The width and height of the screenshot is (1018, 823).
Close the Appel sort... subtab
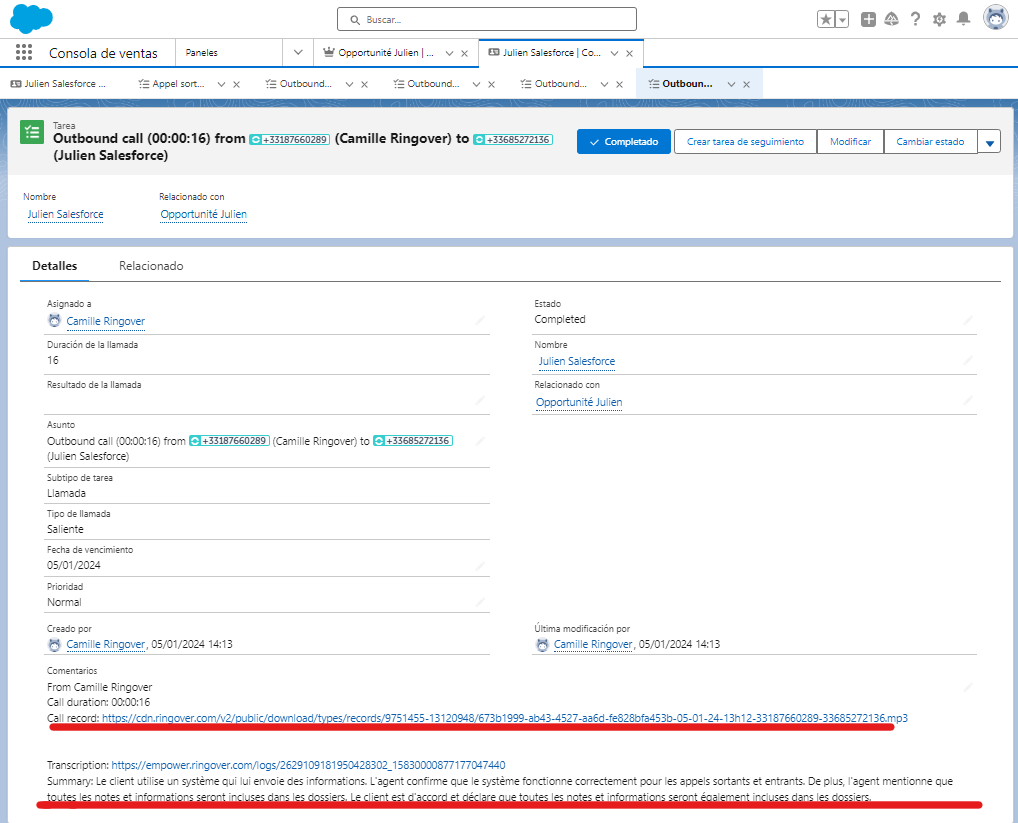coord(236,84)
